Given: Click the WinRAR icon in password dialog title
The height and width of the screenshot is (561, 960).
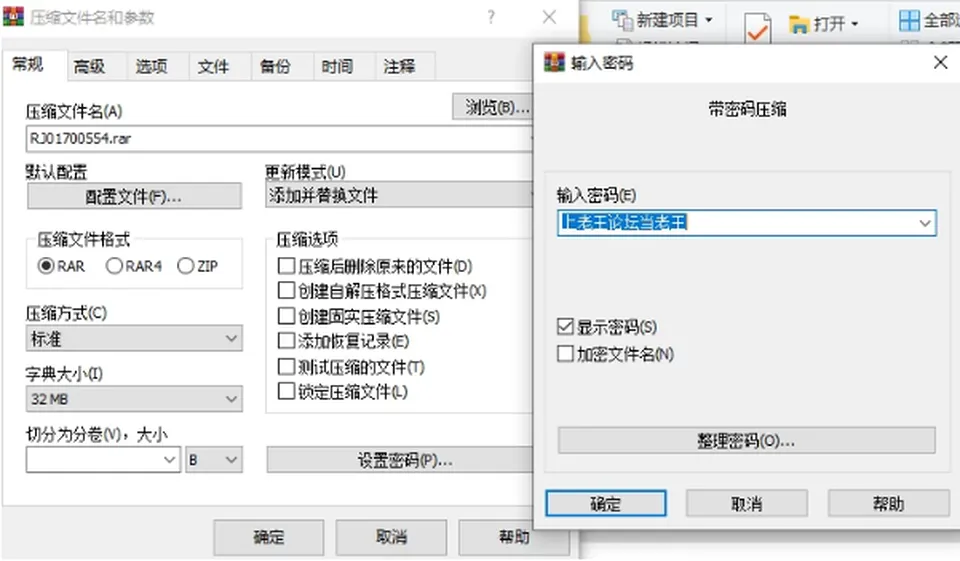Looking at the screenshot, I should (554, 62).
